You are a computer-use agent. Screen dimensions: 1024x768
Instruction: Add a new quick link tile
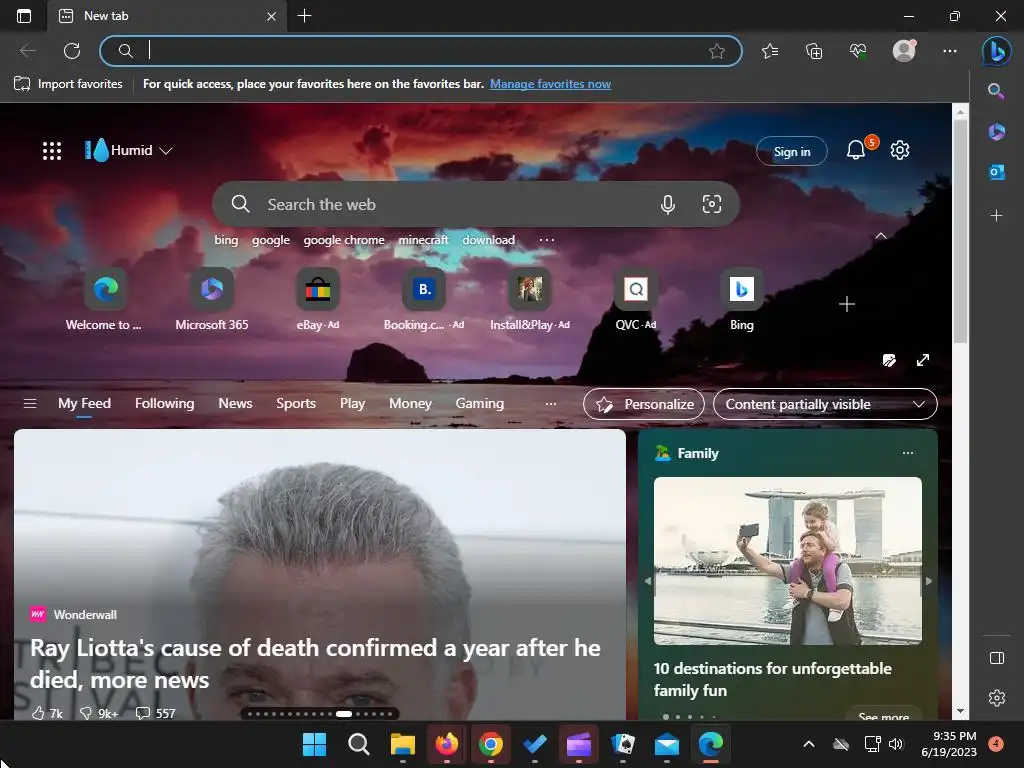tap(847, 304)
